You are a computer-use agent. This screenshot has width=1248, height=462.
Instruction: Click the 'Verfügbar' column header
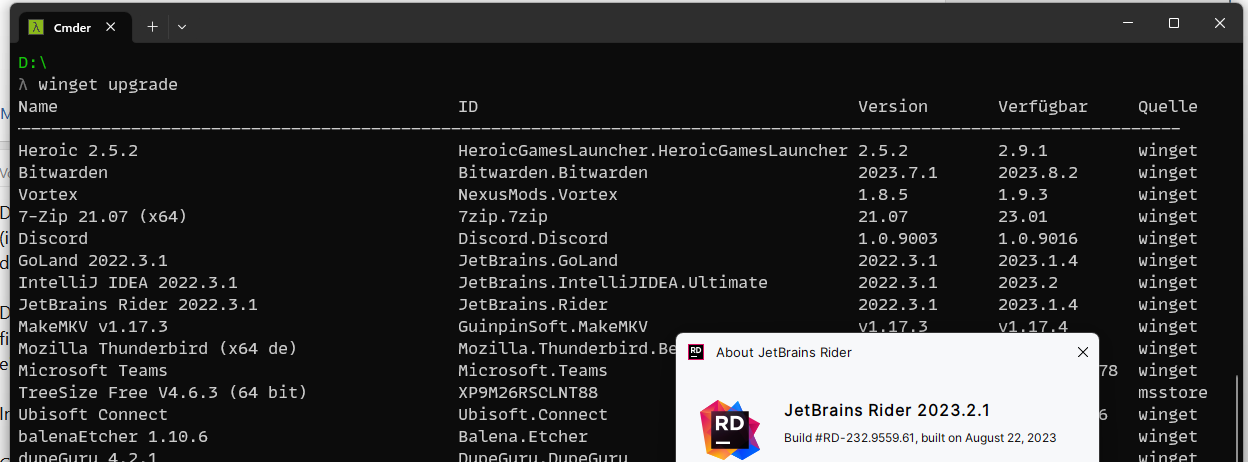(1043, 107)
